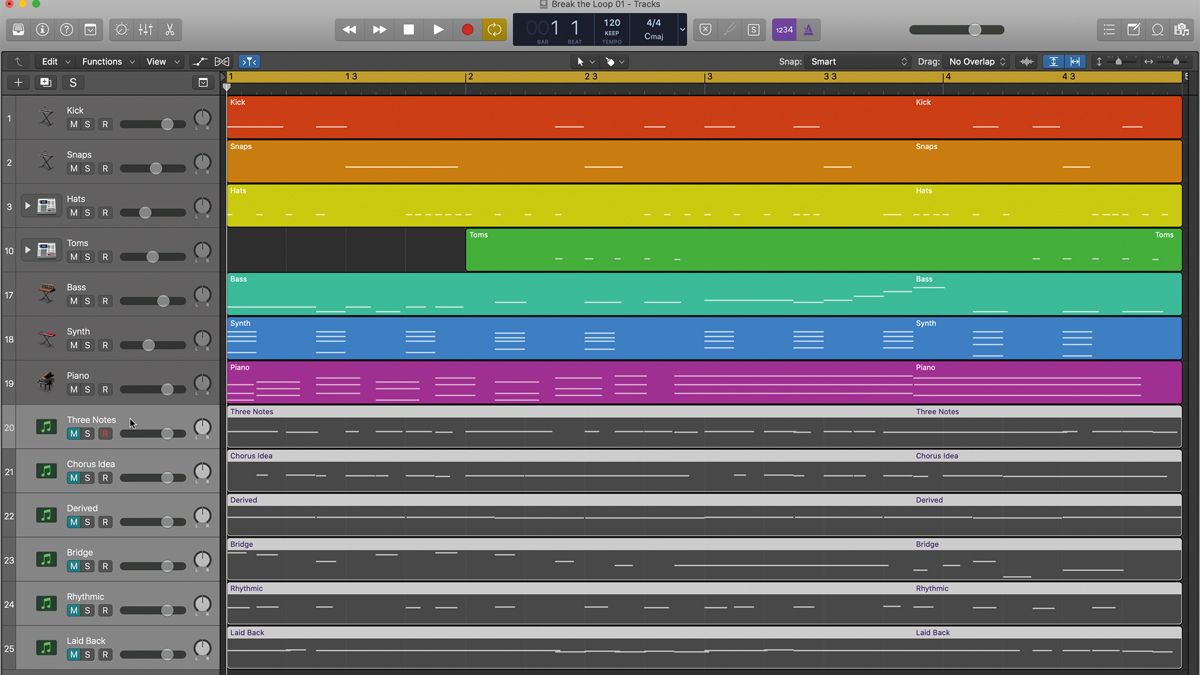Enable the metronome click
The width and height of the screenshot is (1200, 675).
click(806, 29)
